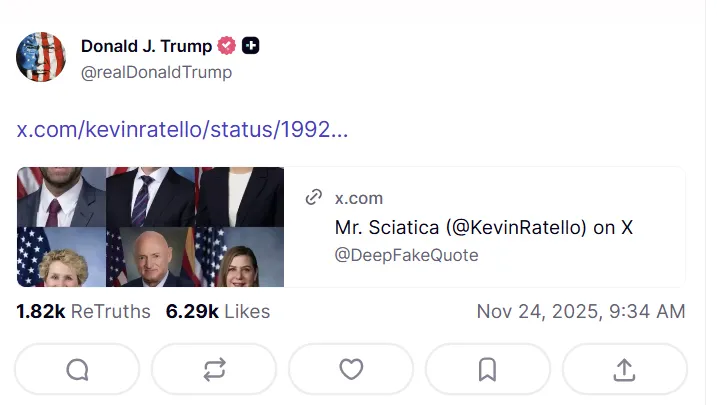This screenshot has width=717, height=405.
Task: View the 1.82k ReTruths list
Action: (83, 312)
